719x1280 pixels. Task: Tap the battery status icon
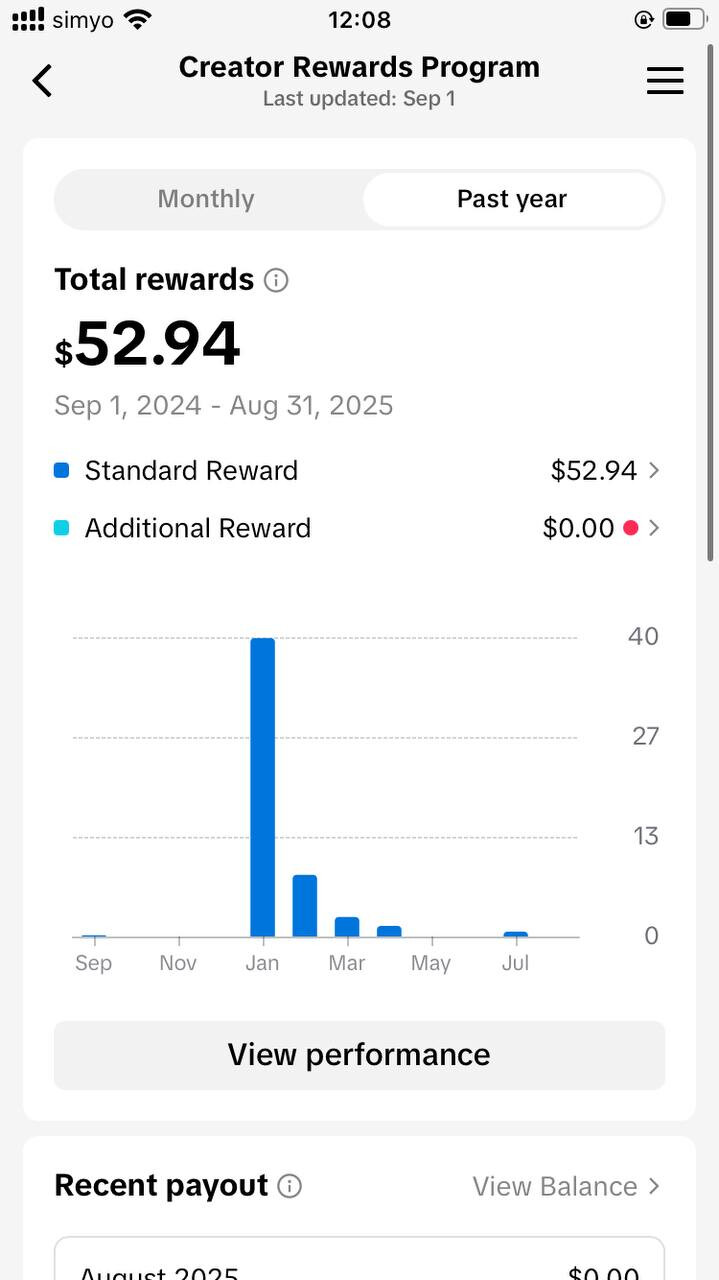click(683, 19)
